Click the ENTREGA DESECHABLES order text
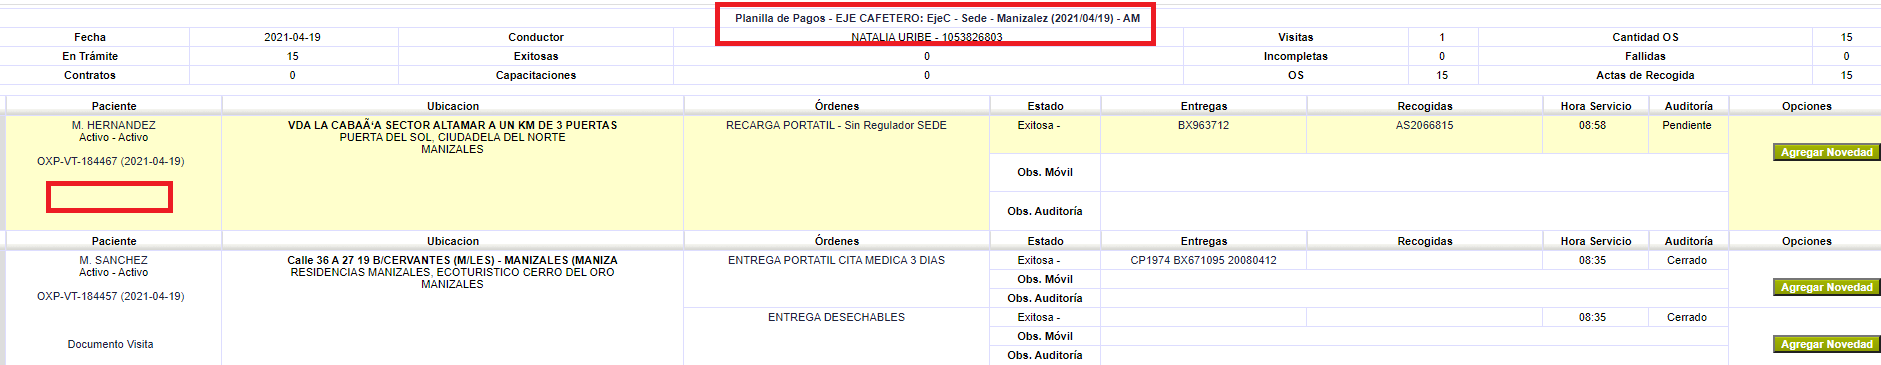 click(836, 317)
